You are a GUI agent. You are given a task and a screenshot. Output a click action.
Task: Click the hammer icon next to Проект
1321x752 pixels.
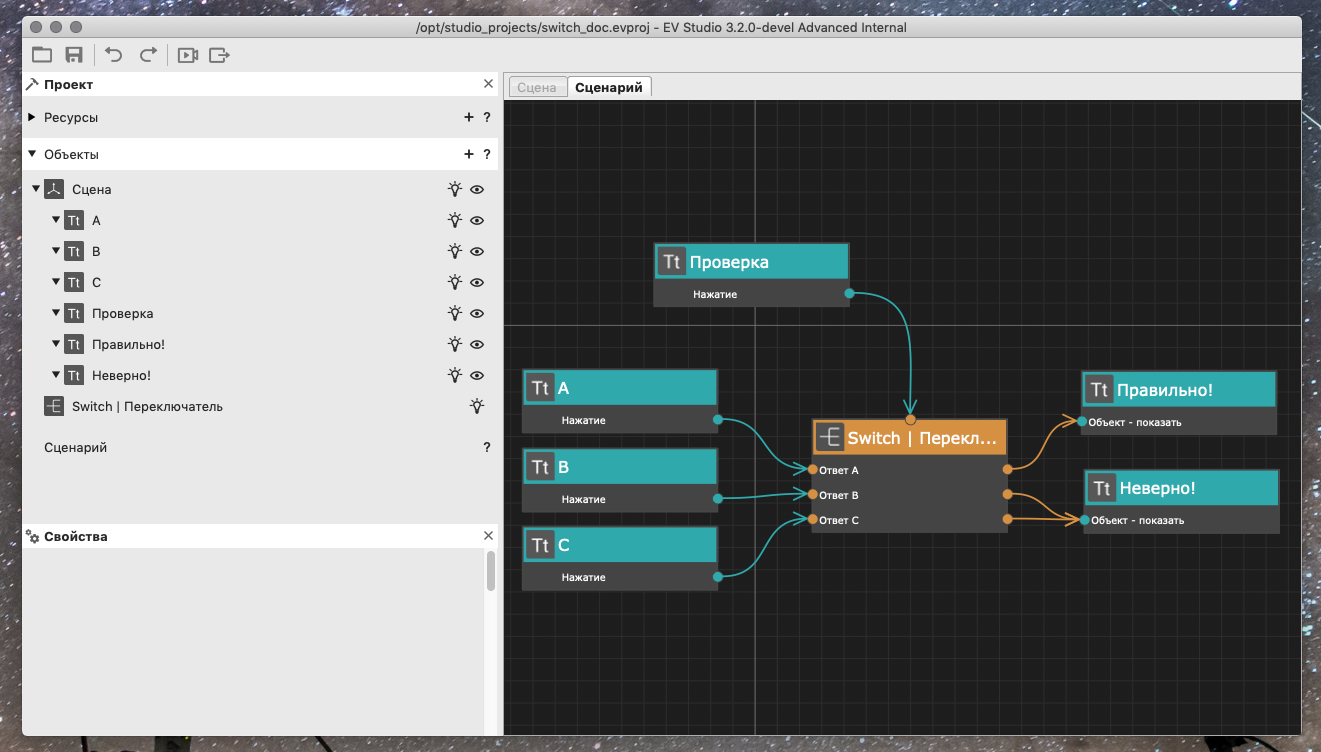pyautogui.click(x=31, y=84)
